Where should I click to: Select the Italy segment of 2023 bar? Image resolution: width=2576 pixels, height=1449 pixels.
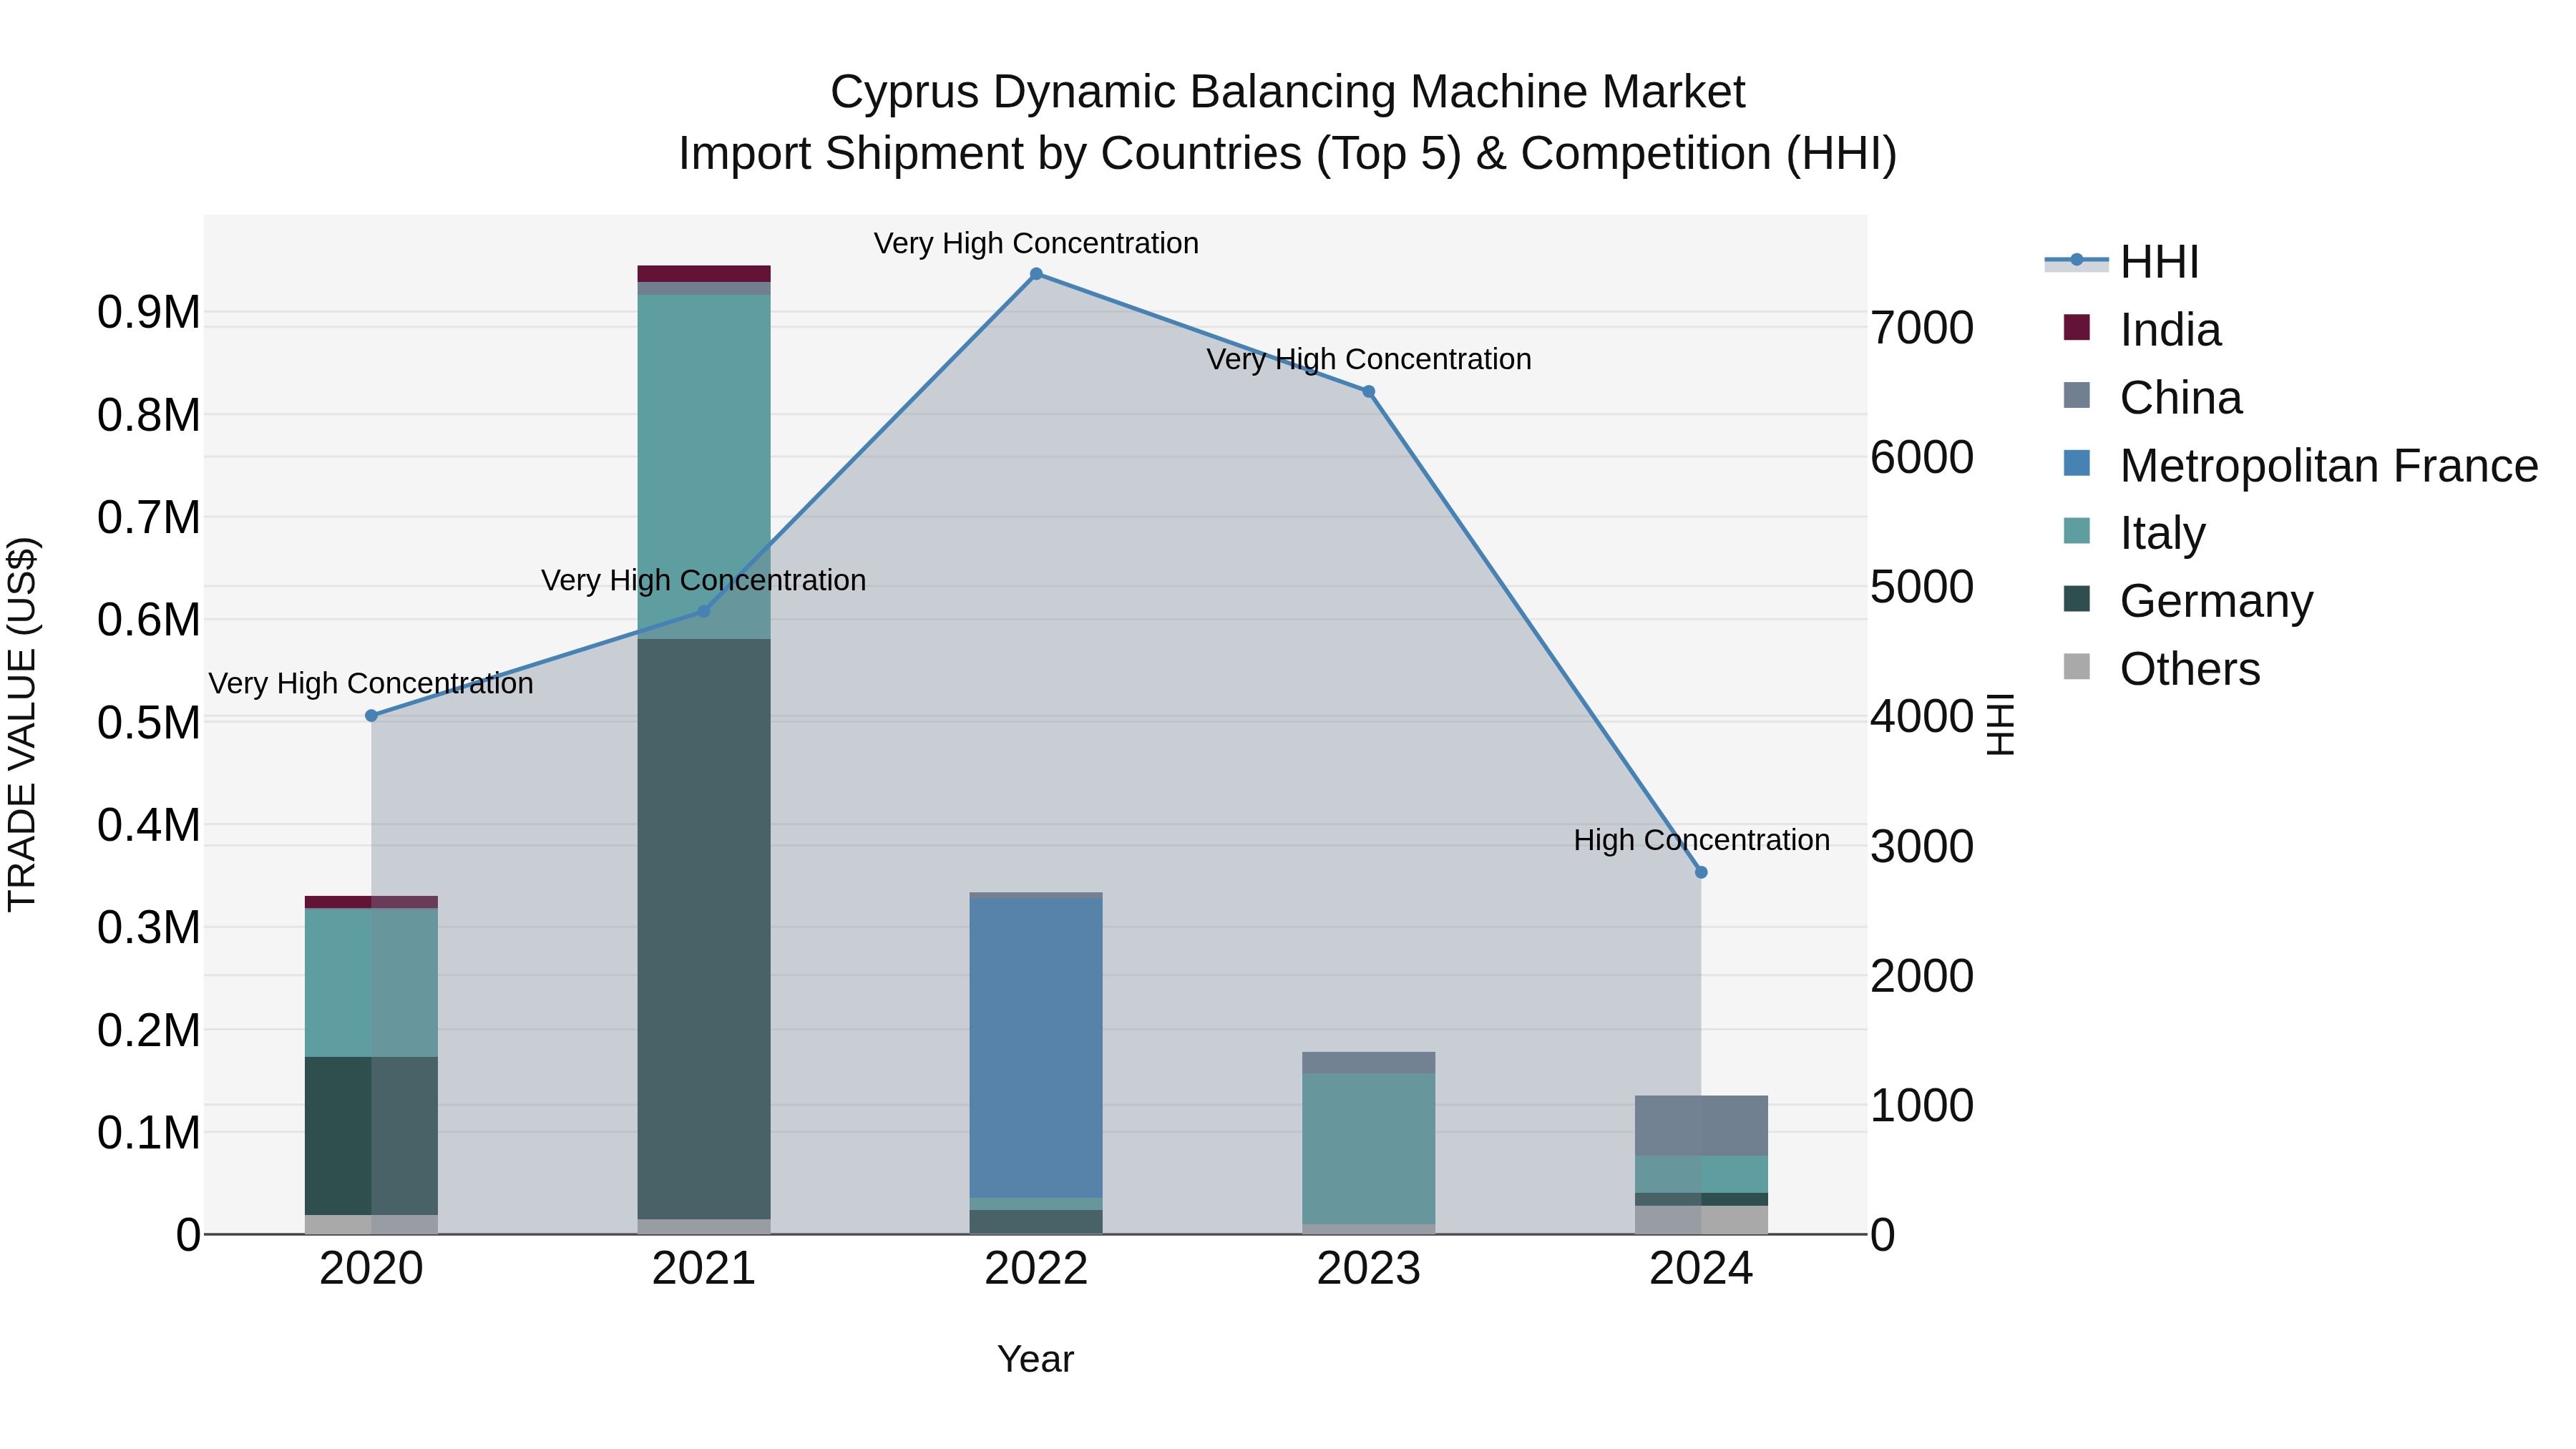(1368, 1148)
